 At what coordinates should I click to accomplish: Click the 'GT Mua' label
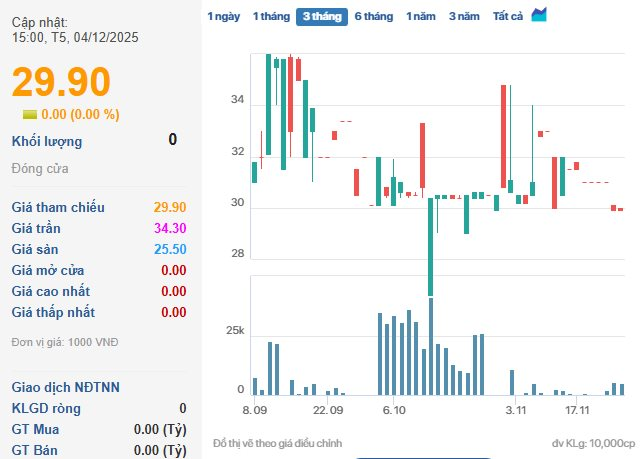(35, 429)
